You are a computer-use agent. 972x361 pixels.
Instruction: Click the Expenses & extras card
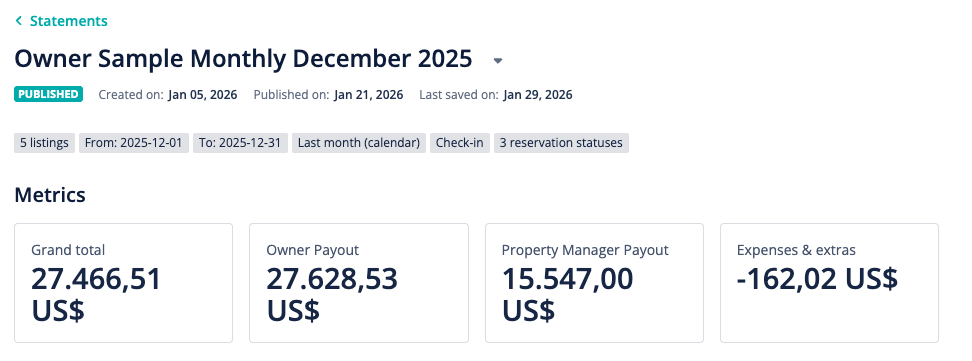pos(829,283)
